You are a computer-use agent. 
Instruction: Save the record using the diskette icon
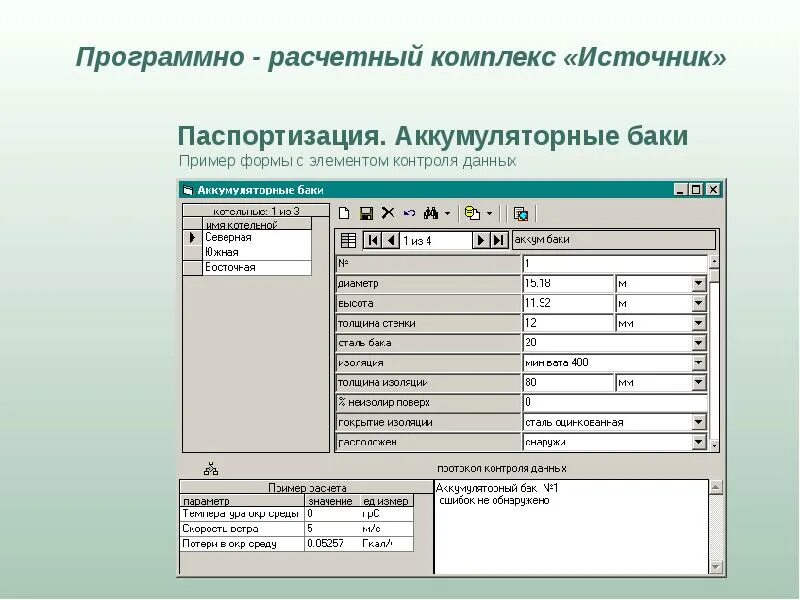coord(367,212)
